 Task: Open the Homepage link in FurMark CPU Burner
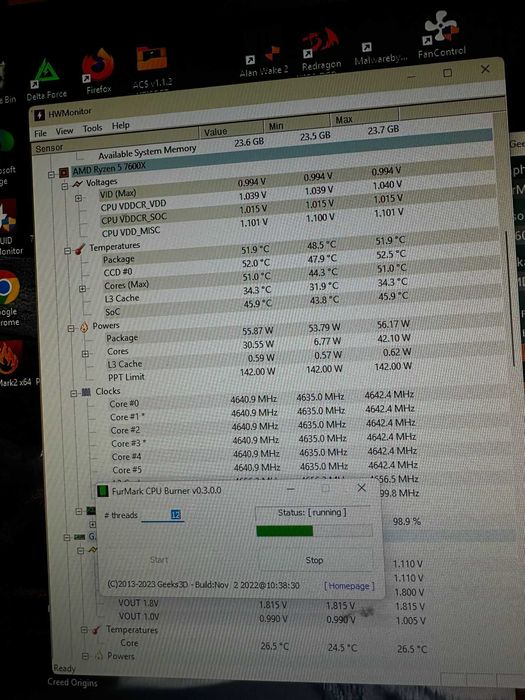349,586
